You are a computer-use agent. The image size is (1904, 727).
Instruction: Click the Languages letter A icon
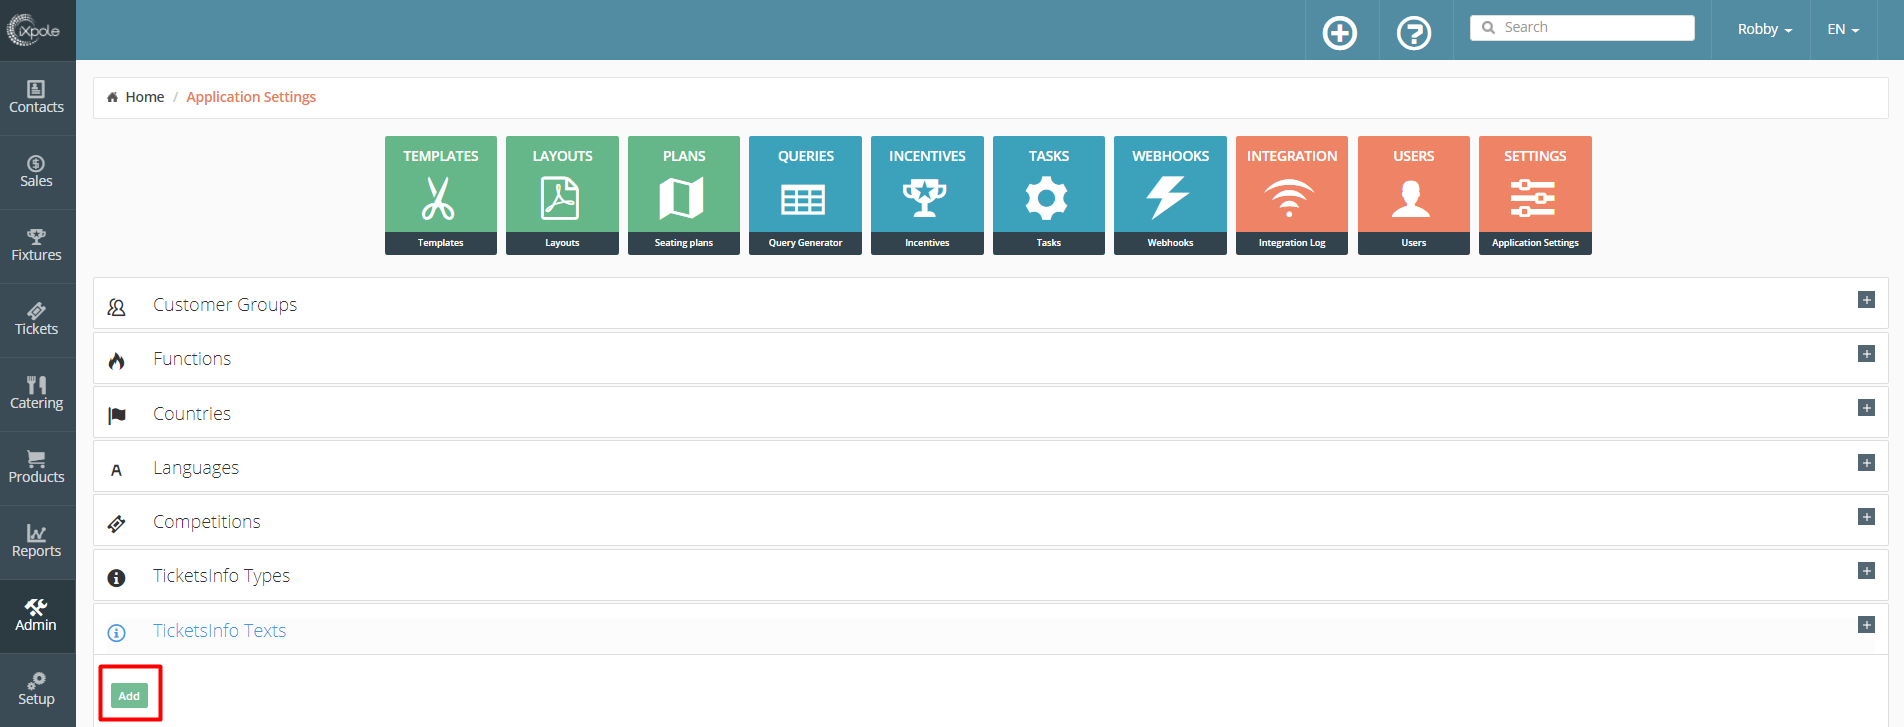pos(116,470)
